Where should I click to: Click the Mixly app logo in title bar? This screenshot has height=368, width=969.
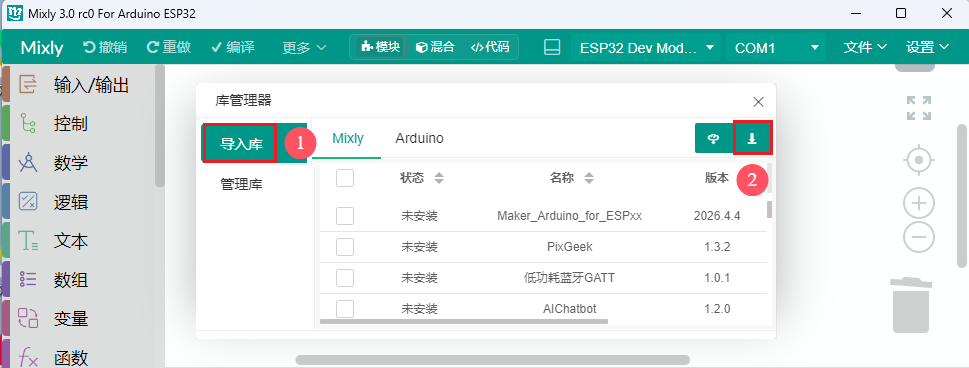tap(14, 13)
